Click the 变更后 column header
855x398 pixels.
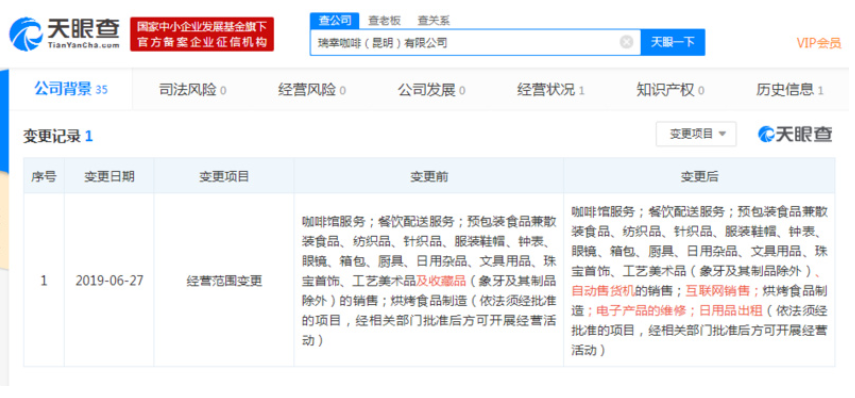(699, 176)
